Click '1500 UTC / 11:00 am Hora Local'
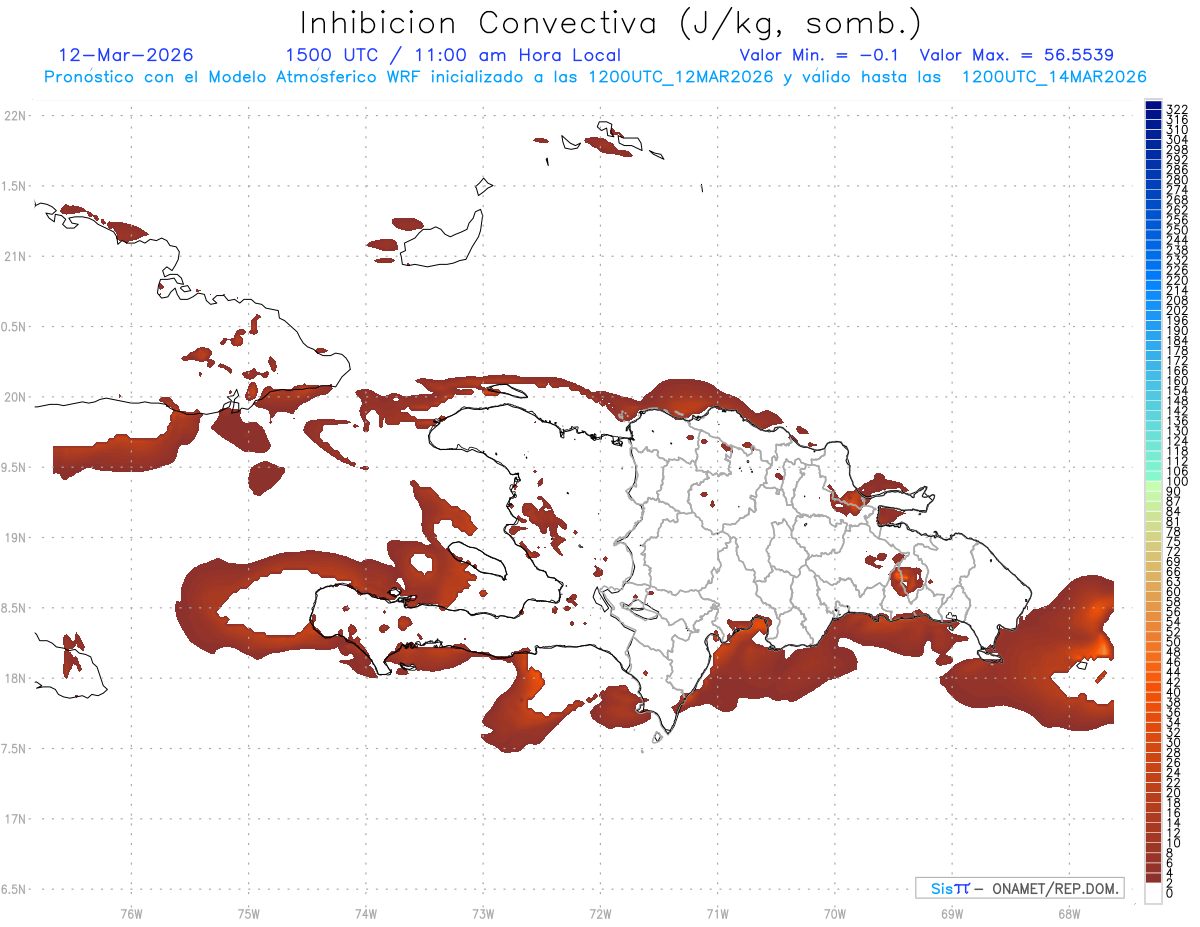The width and height of the screenshot is (1200, 927). coord(453,56)
